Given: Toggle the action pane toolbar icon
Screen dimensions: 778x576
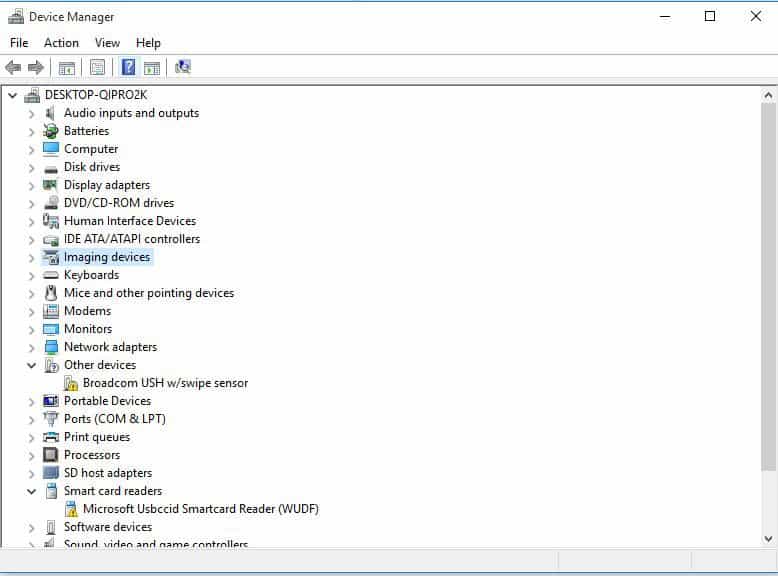Looking at the screenshot, I should pos(152,67).
